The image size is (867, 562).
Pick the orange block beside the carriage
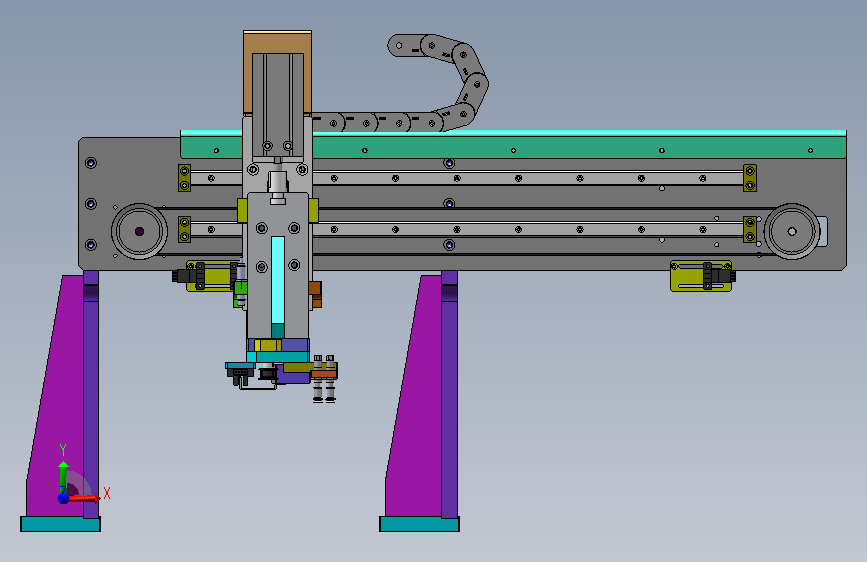[x=315, y=294]
